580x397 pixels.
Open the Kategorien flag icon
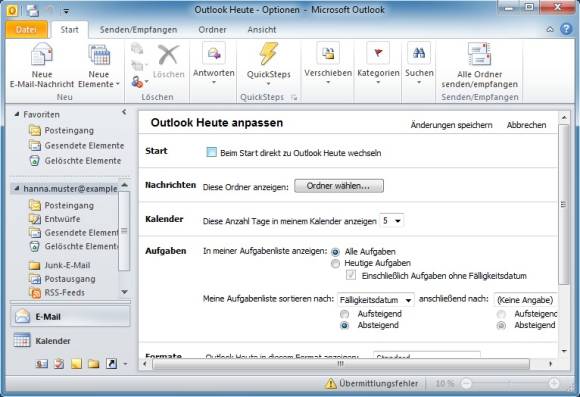tap(378, 53)
